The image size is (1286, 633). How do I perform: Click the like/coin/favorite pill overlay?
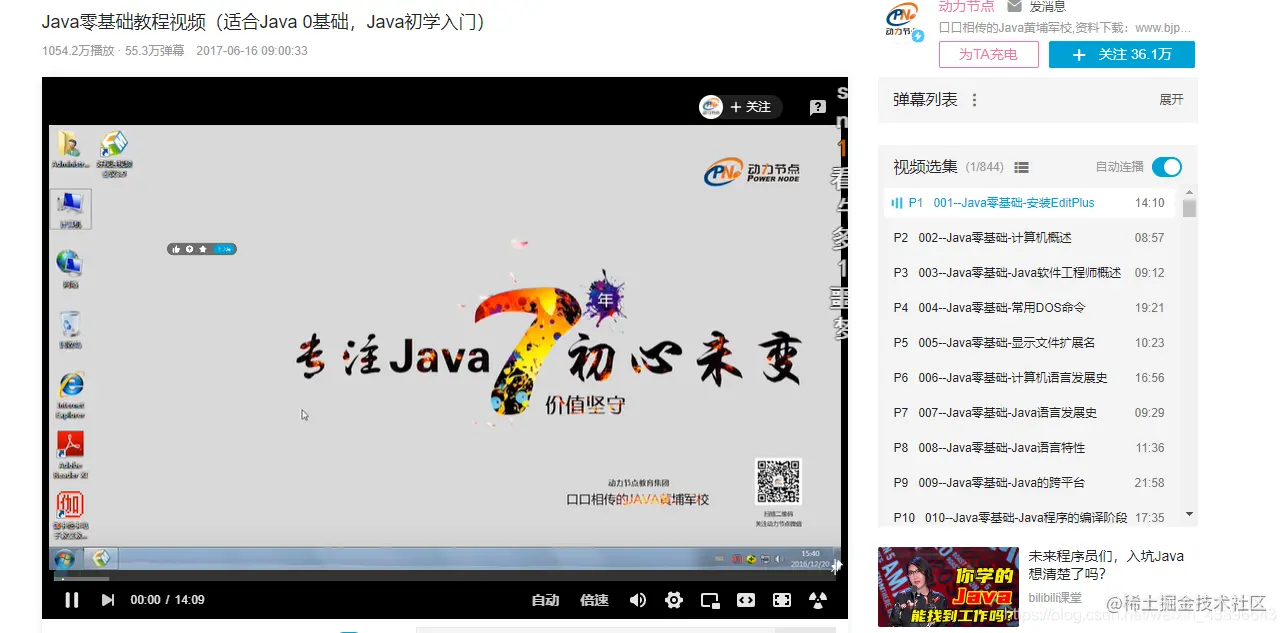202,248
